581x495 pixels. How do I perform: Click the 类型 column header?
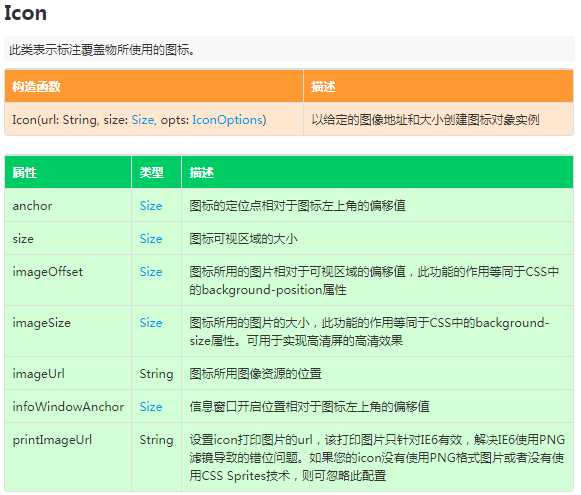click(152, 172)
